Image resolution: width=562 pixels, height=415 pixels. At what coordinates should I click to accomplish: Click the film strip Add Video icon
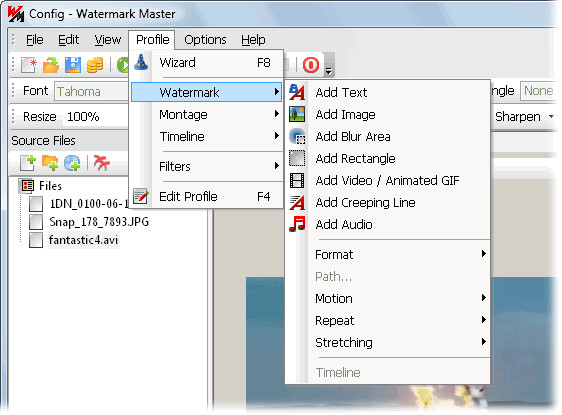(x=297, y=180)
